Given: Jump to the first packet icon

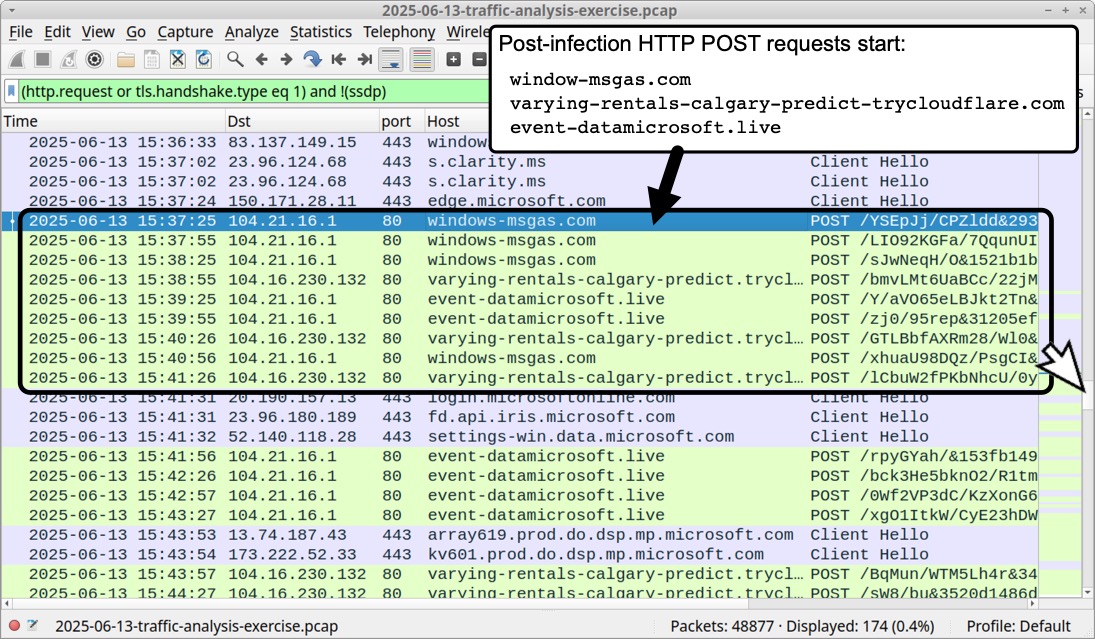Looking at the screenshot, I should click(339, 59).
